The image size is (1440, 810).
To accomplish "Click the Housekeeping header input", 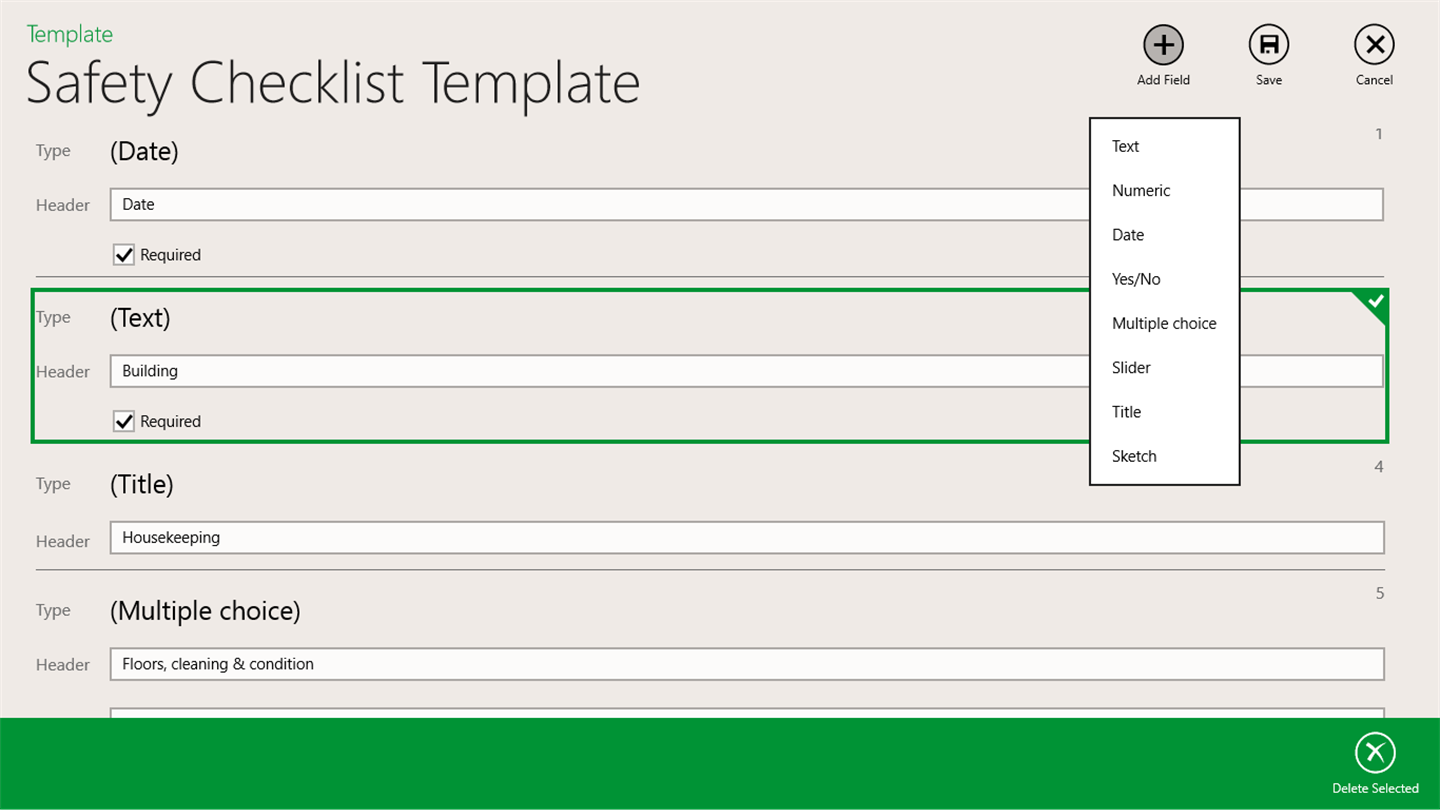I will (x=746, y=537).
